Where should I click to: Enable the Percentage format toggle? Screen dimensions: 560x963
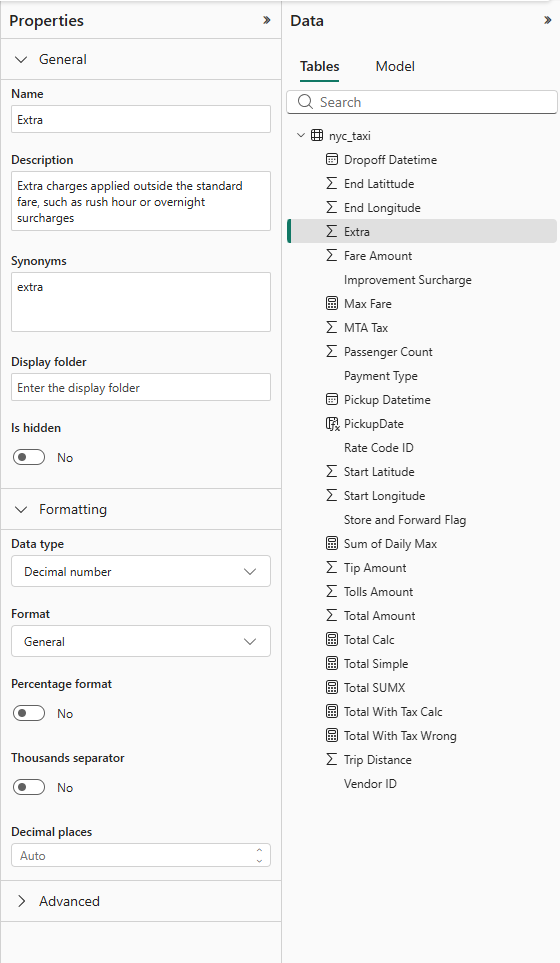29,713
